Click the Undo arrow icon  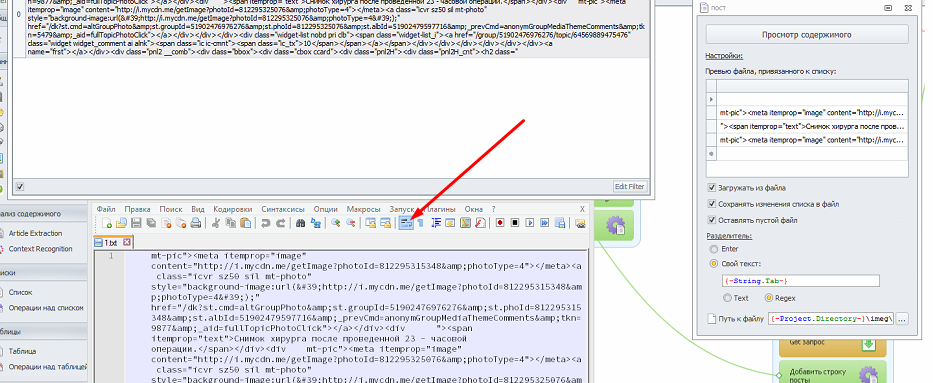(265, 223)
